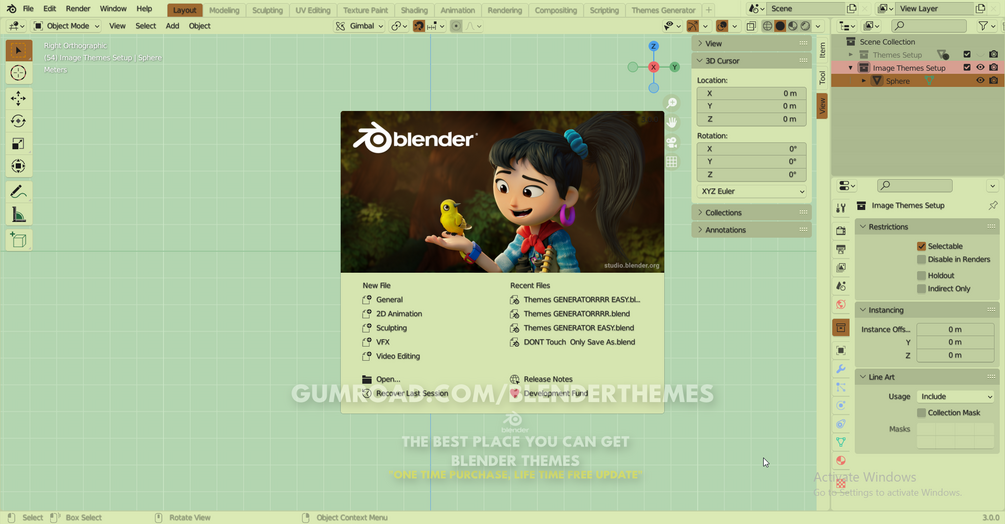Select the Annotate pencil tool
This screenshot has width=1005, height=524.
click(x=19, y=192)
